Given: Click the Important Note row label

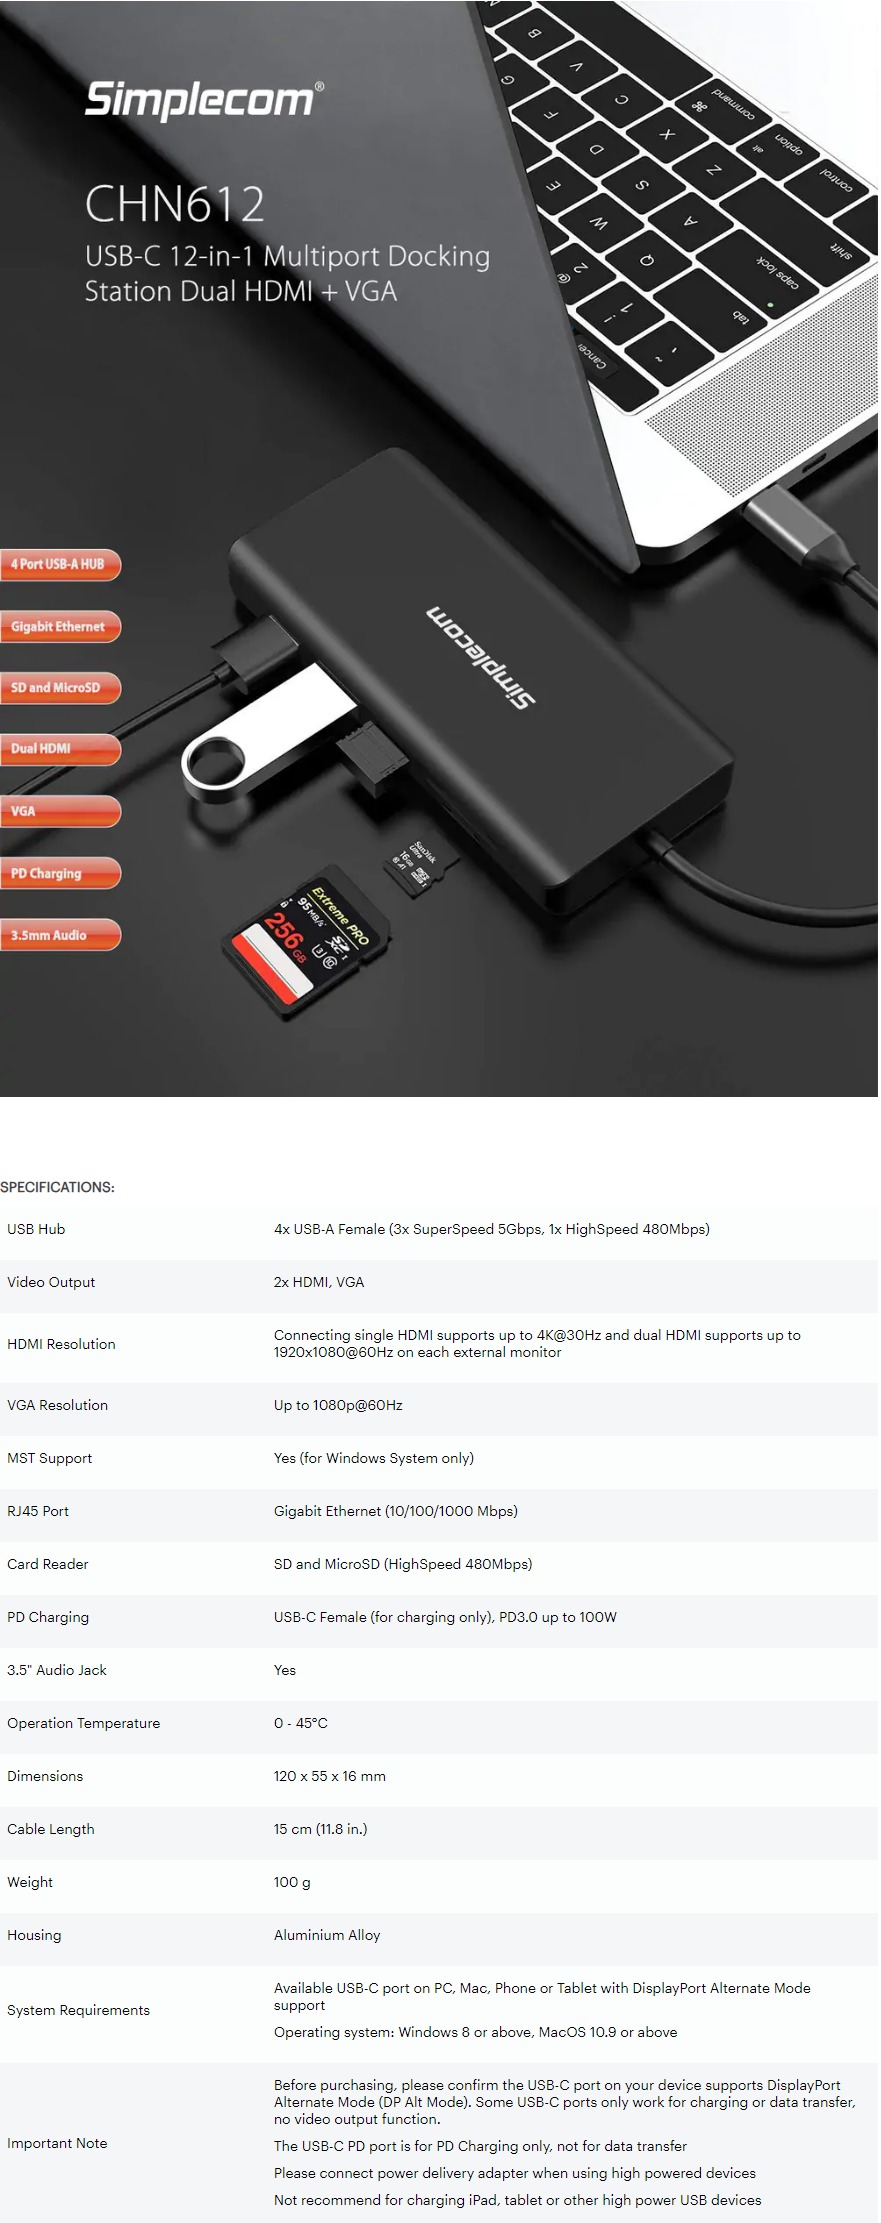Looking at the screenshot, I should pos(57,2143).
